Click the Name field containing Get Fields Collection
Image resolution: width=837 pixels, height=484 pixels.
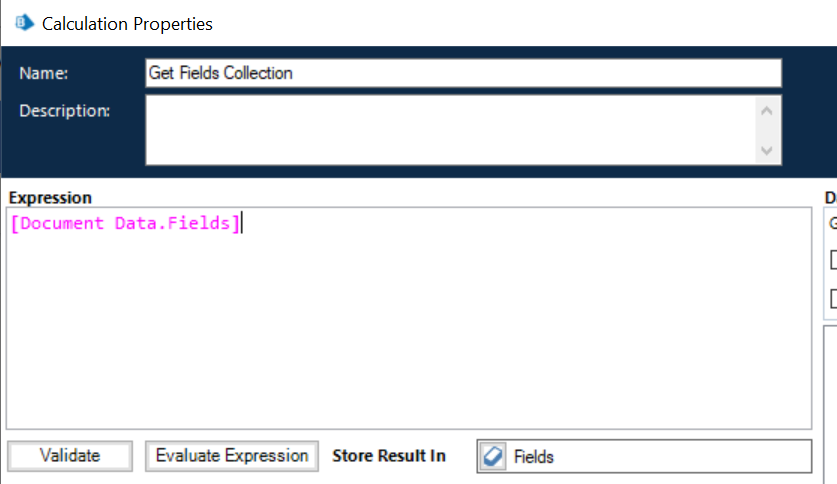point(462,73)
